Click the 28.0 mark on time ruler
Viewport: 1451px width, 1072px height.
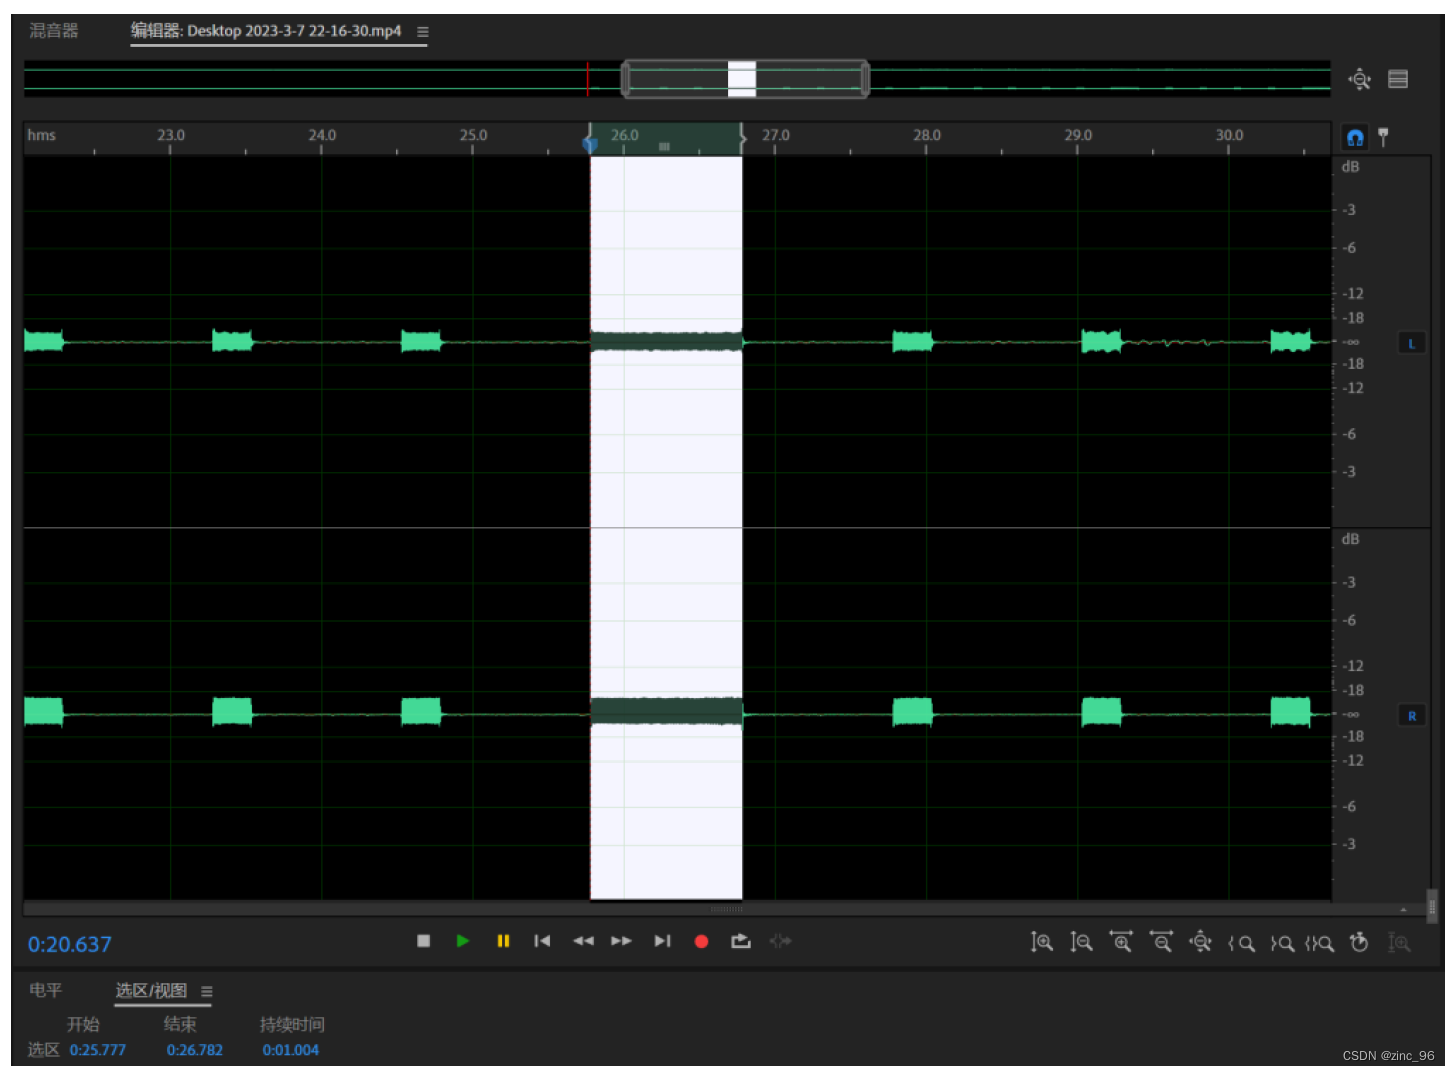pos(927,135)
